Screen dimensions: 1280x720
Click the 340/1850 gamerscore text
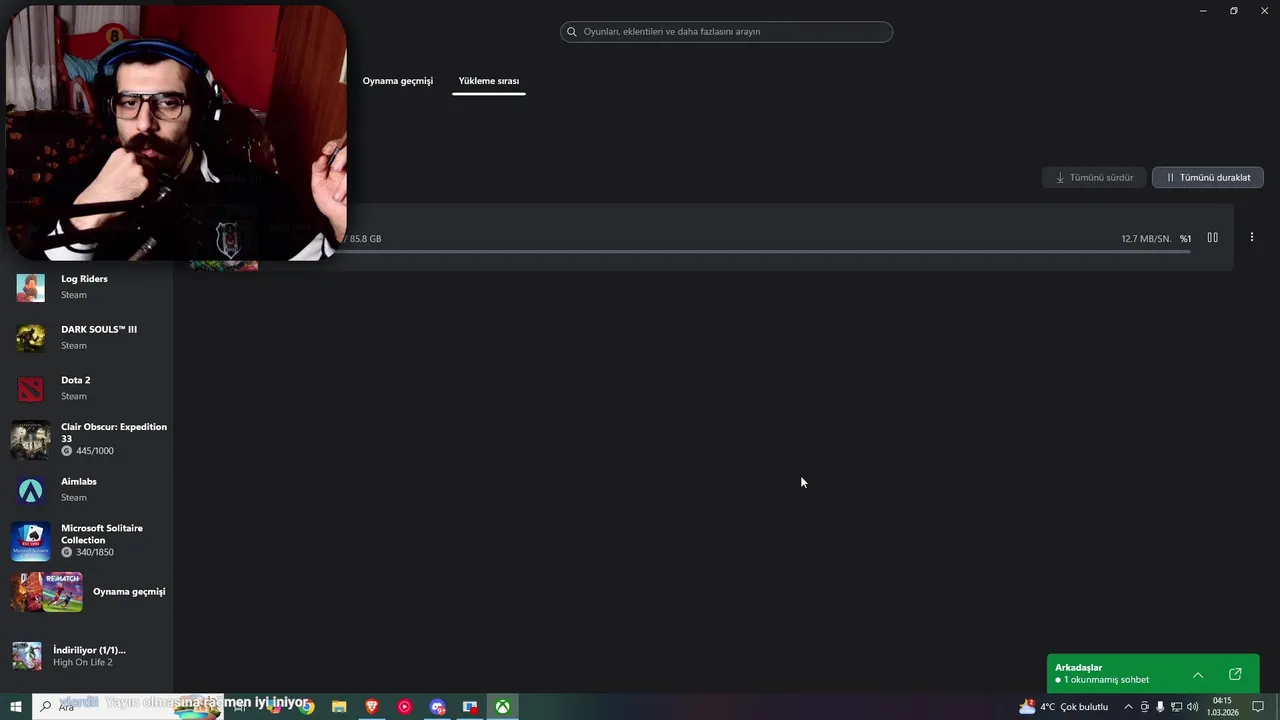pos(94,552)
